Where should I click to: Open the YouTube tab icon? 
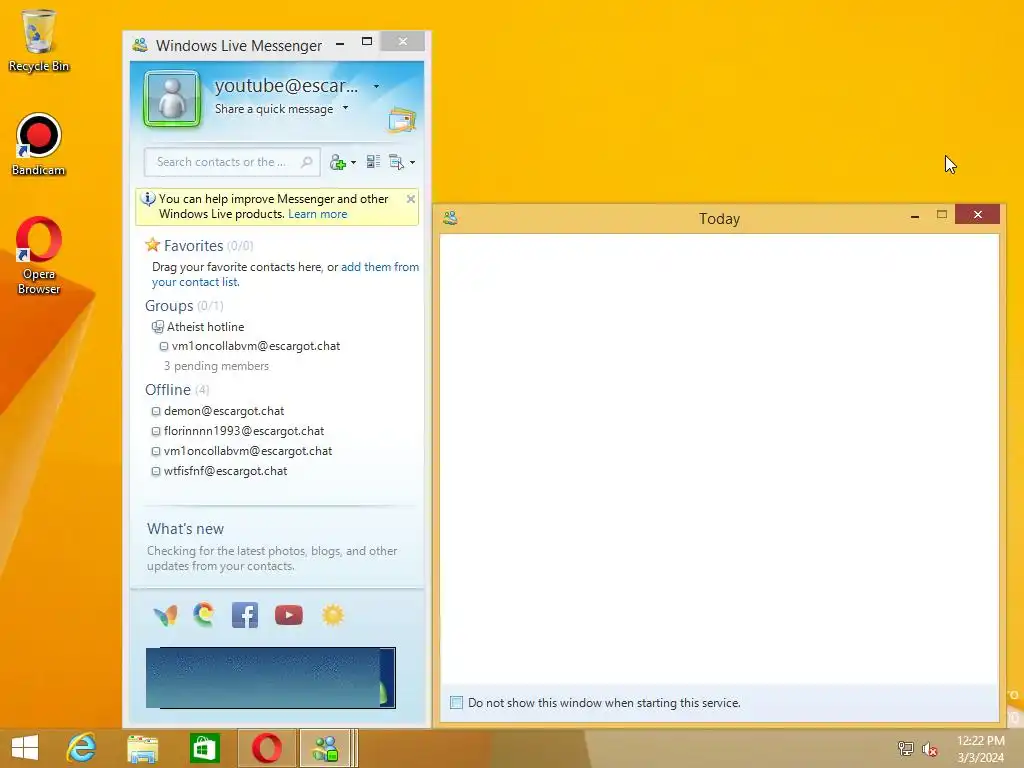click(289, 615)
